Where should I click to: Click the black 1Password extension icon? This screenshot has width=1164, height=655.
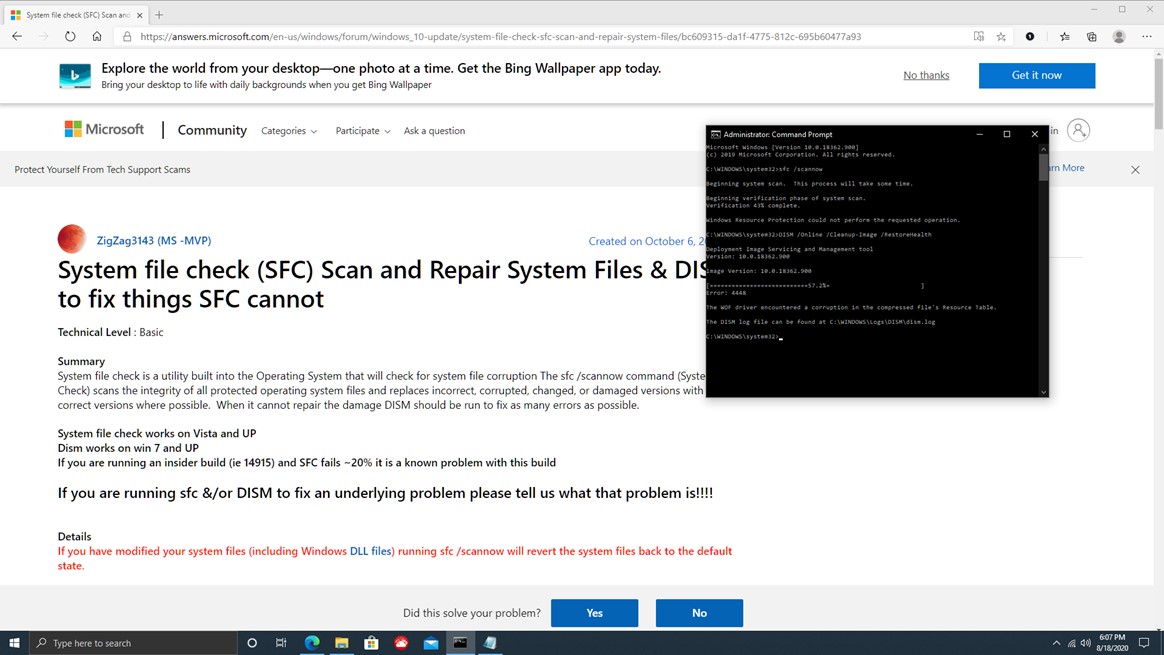coord(1030,36)
